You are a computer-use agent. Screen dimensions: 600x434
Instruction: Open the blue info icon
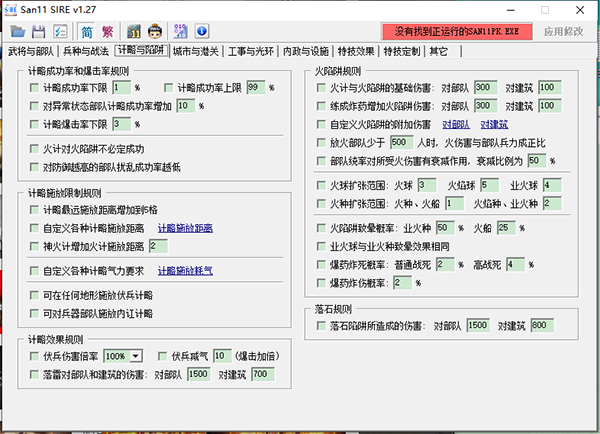[x=201, y=32]
